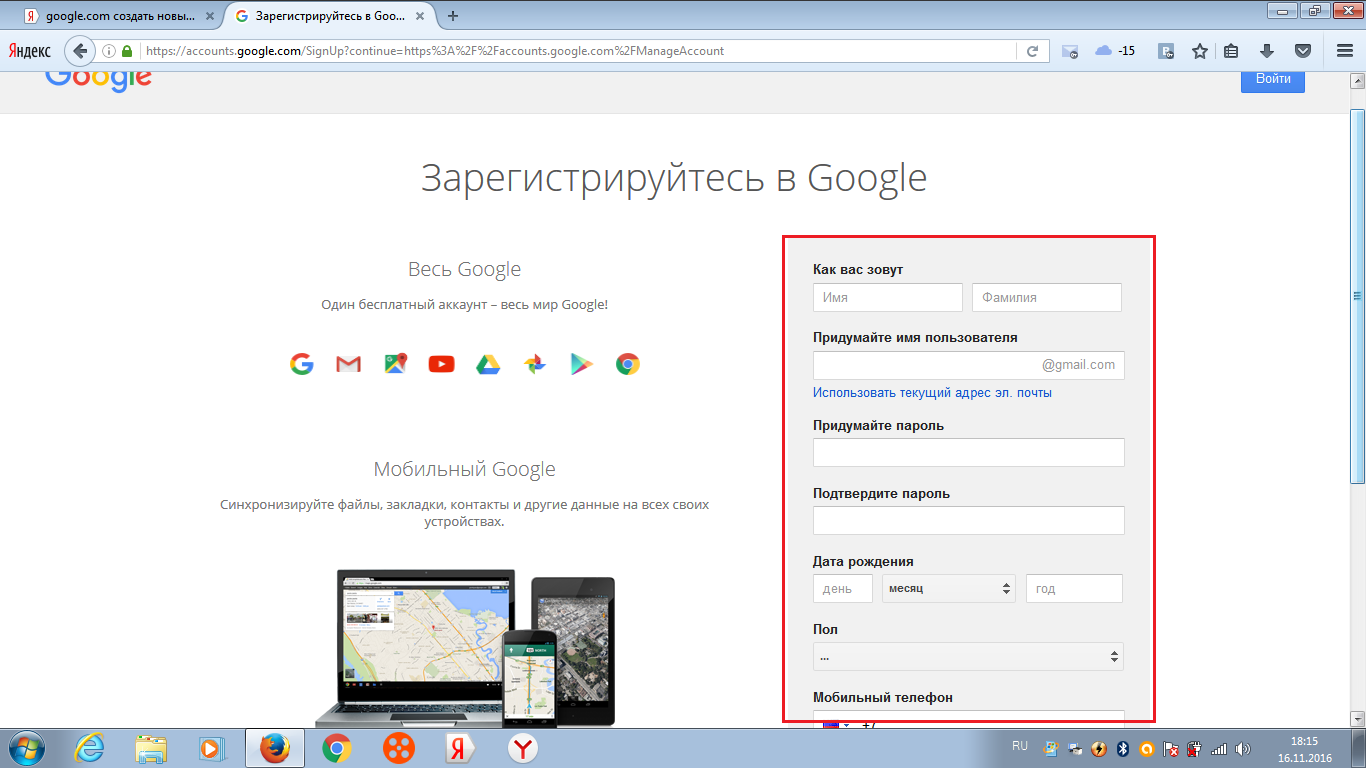Click the Bluetooth tray icon
Screen dimensions: 1366x768
[x=1122, y=748]
